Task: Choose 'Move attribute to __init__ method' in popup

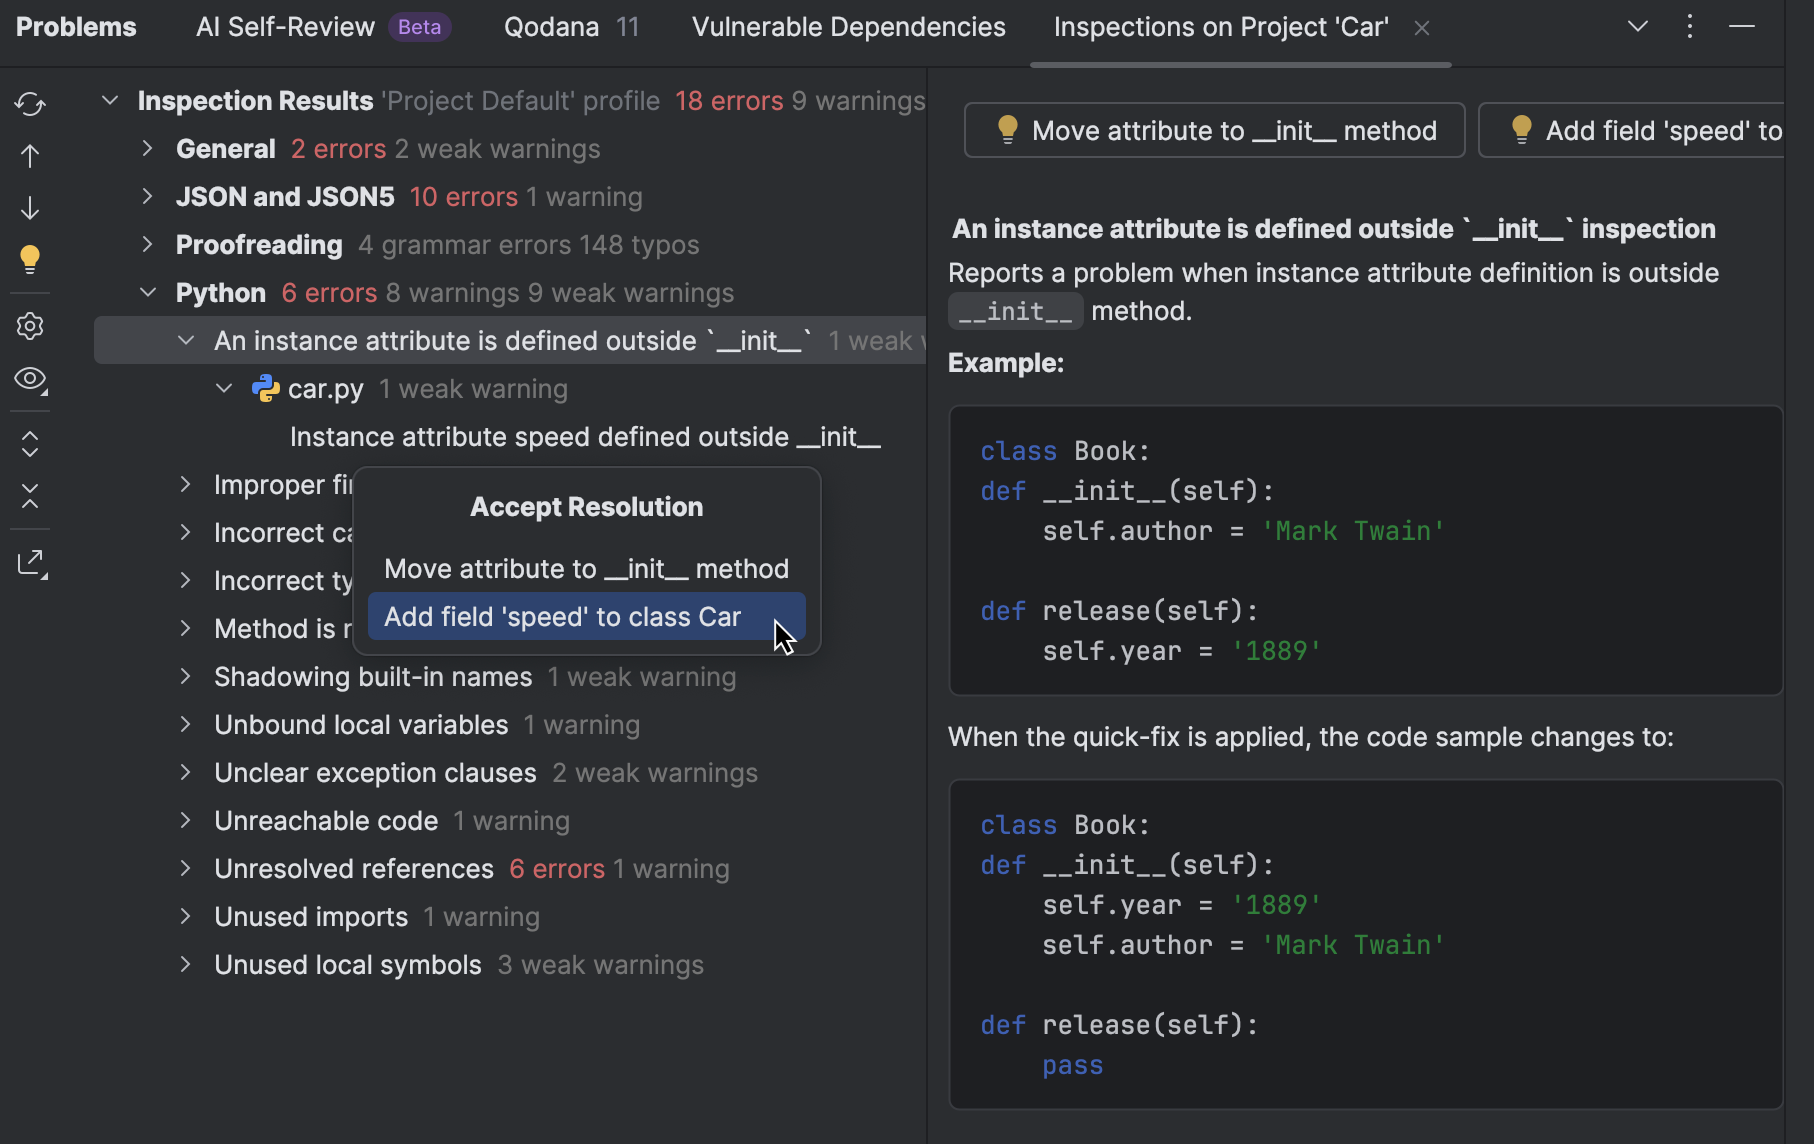Action: [x=586, y=569]
